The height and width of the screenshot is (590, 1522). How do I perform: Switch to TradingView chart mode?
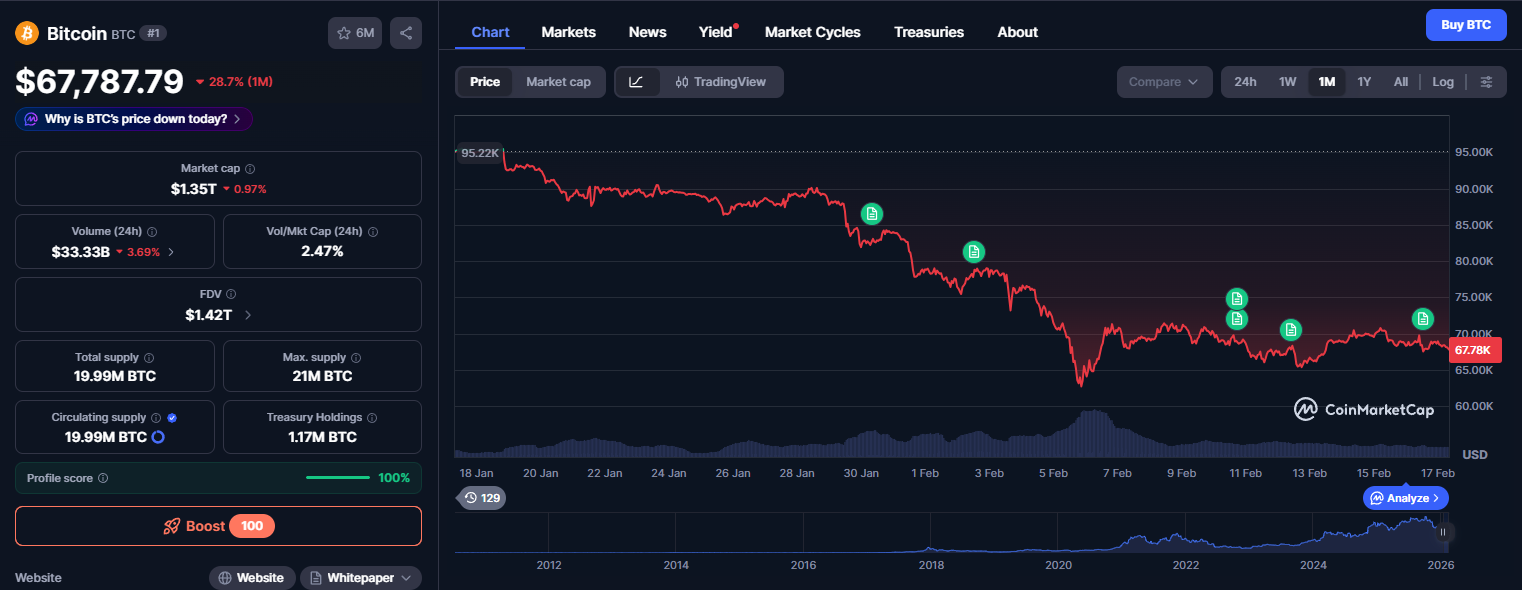(x=721, y=82)
